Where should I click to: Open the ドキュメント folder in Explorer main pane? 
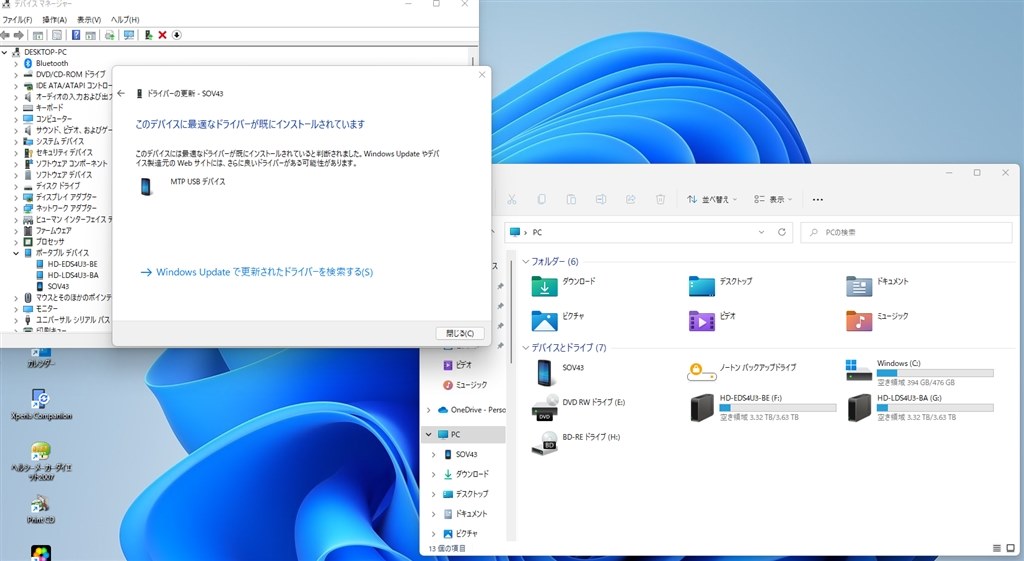coord(877,285)
